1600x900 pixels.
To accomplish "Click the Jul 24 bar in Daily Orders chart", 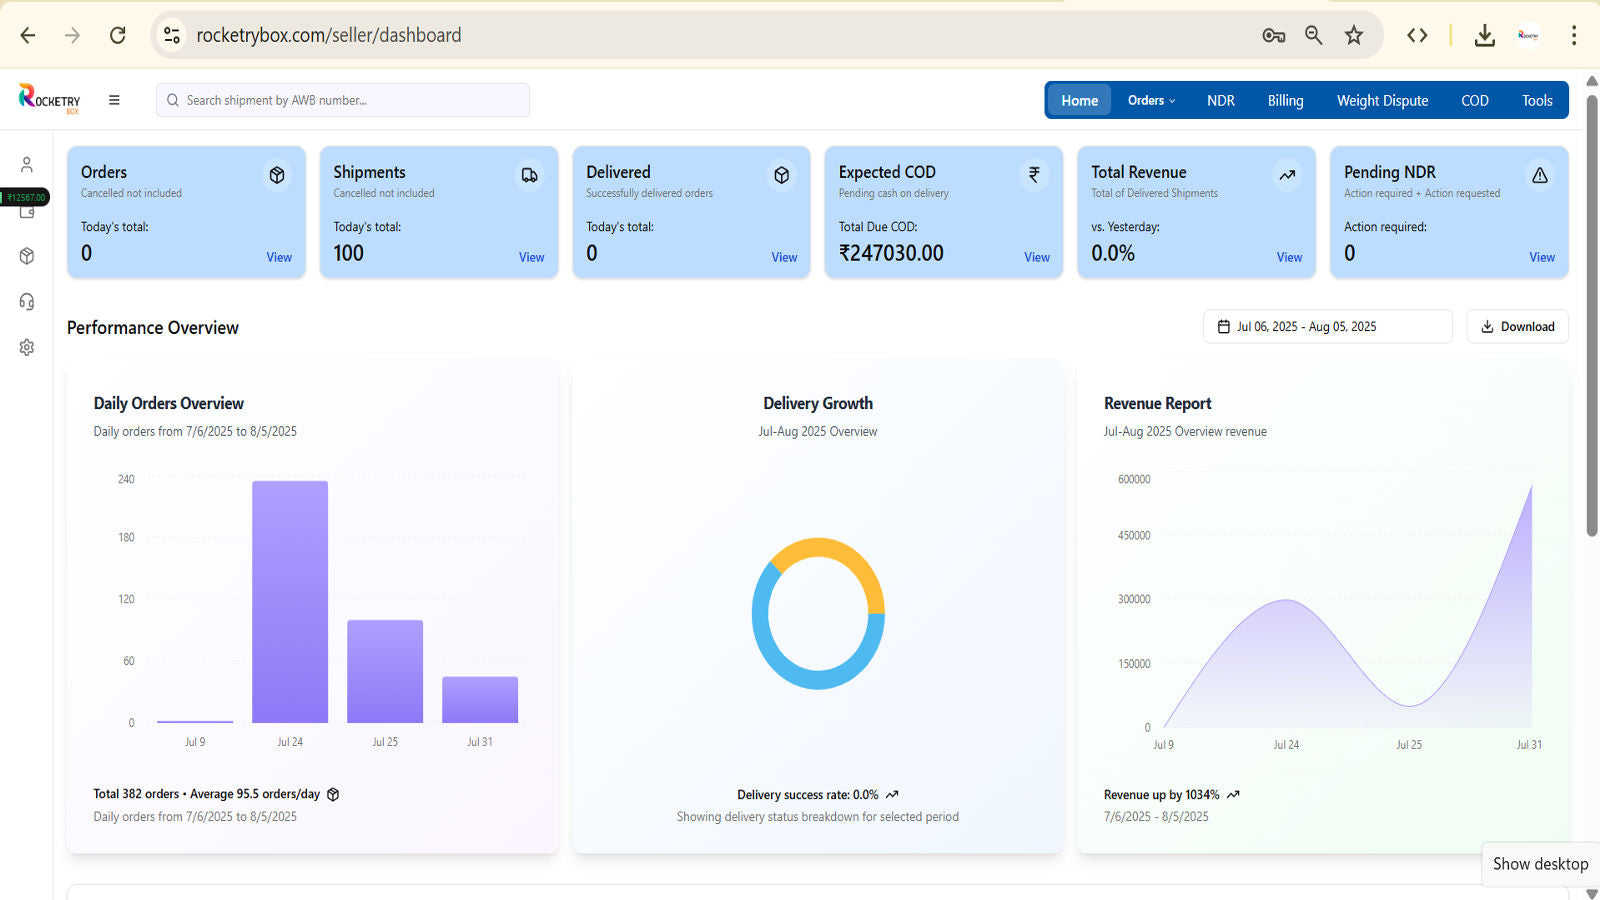I will [x=290, y=602].
